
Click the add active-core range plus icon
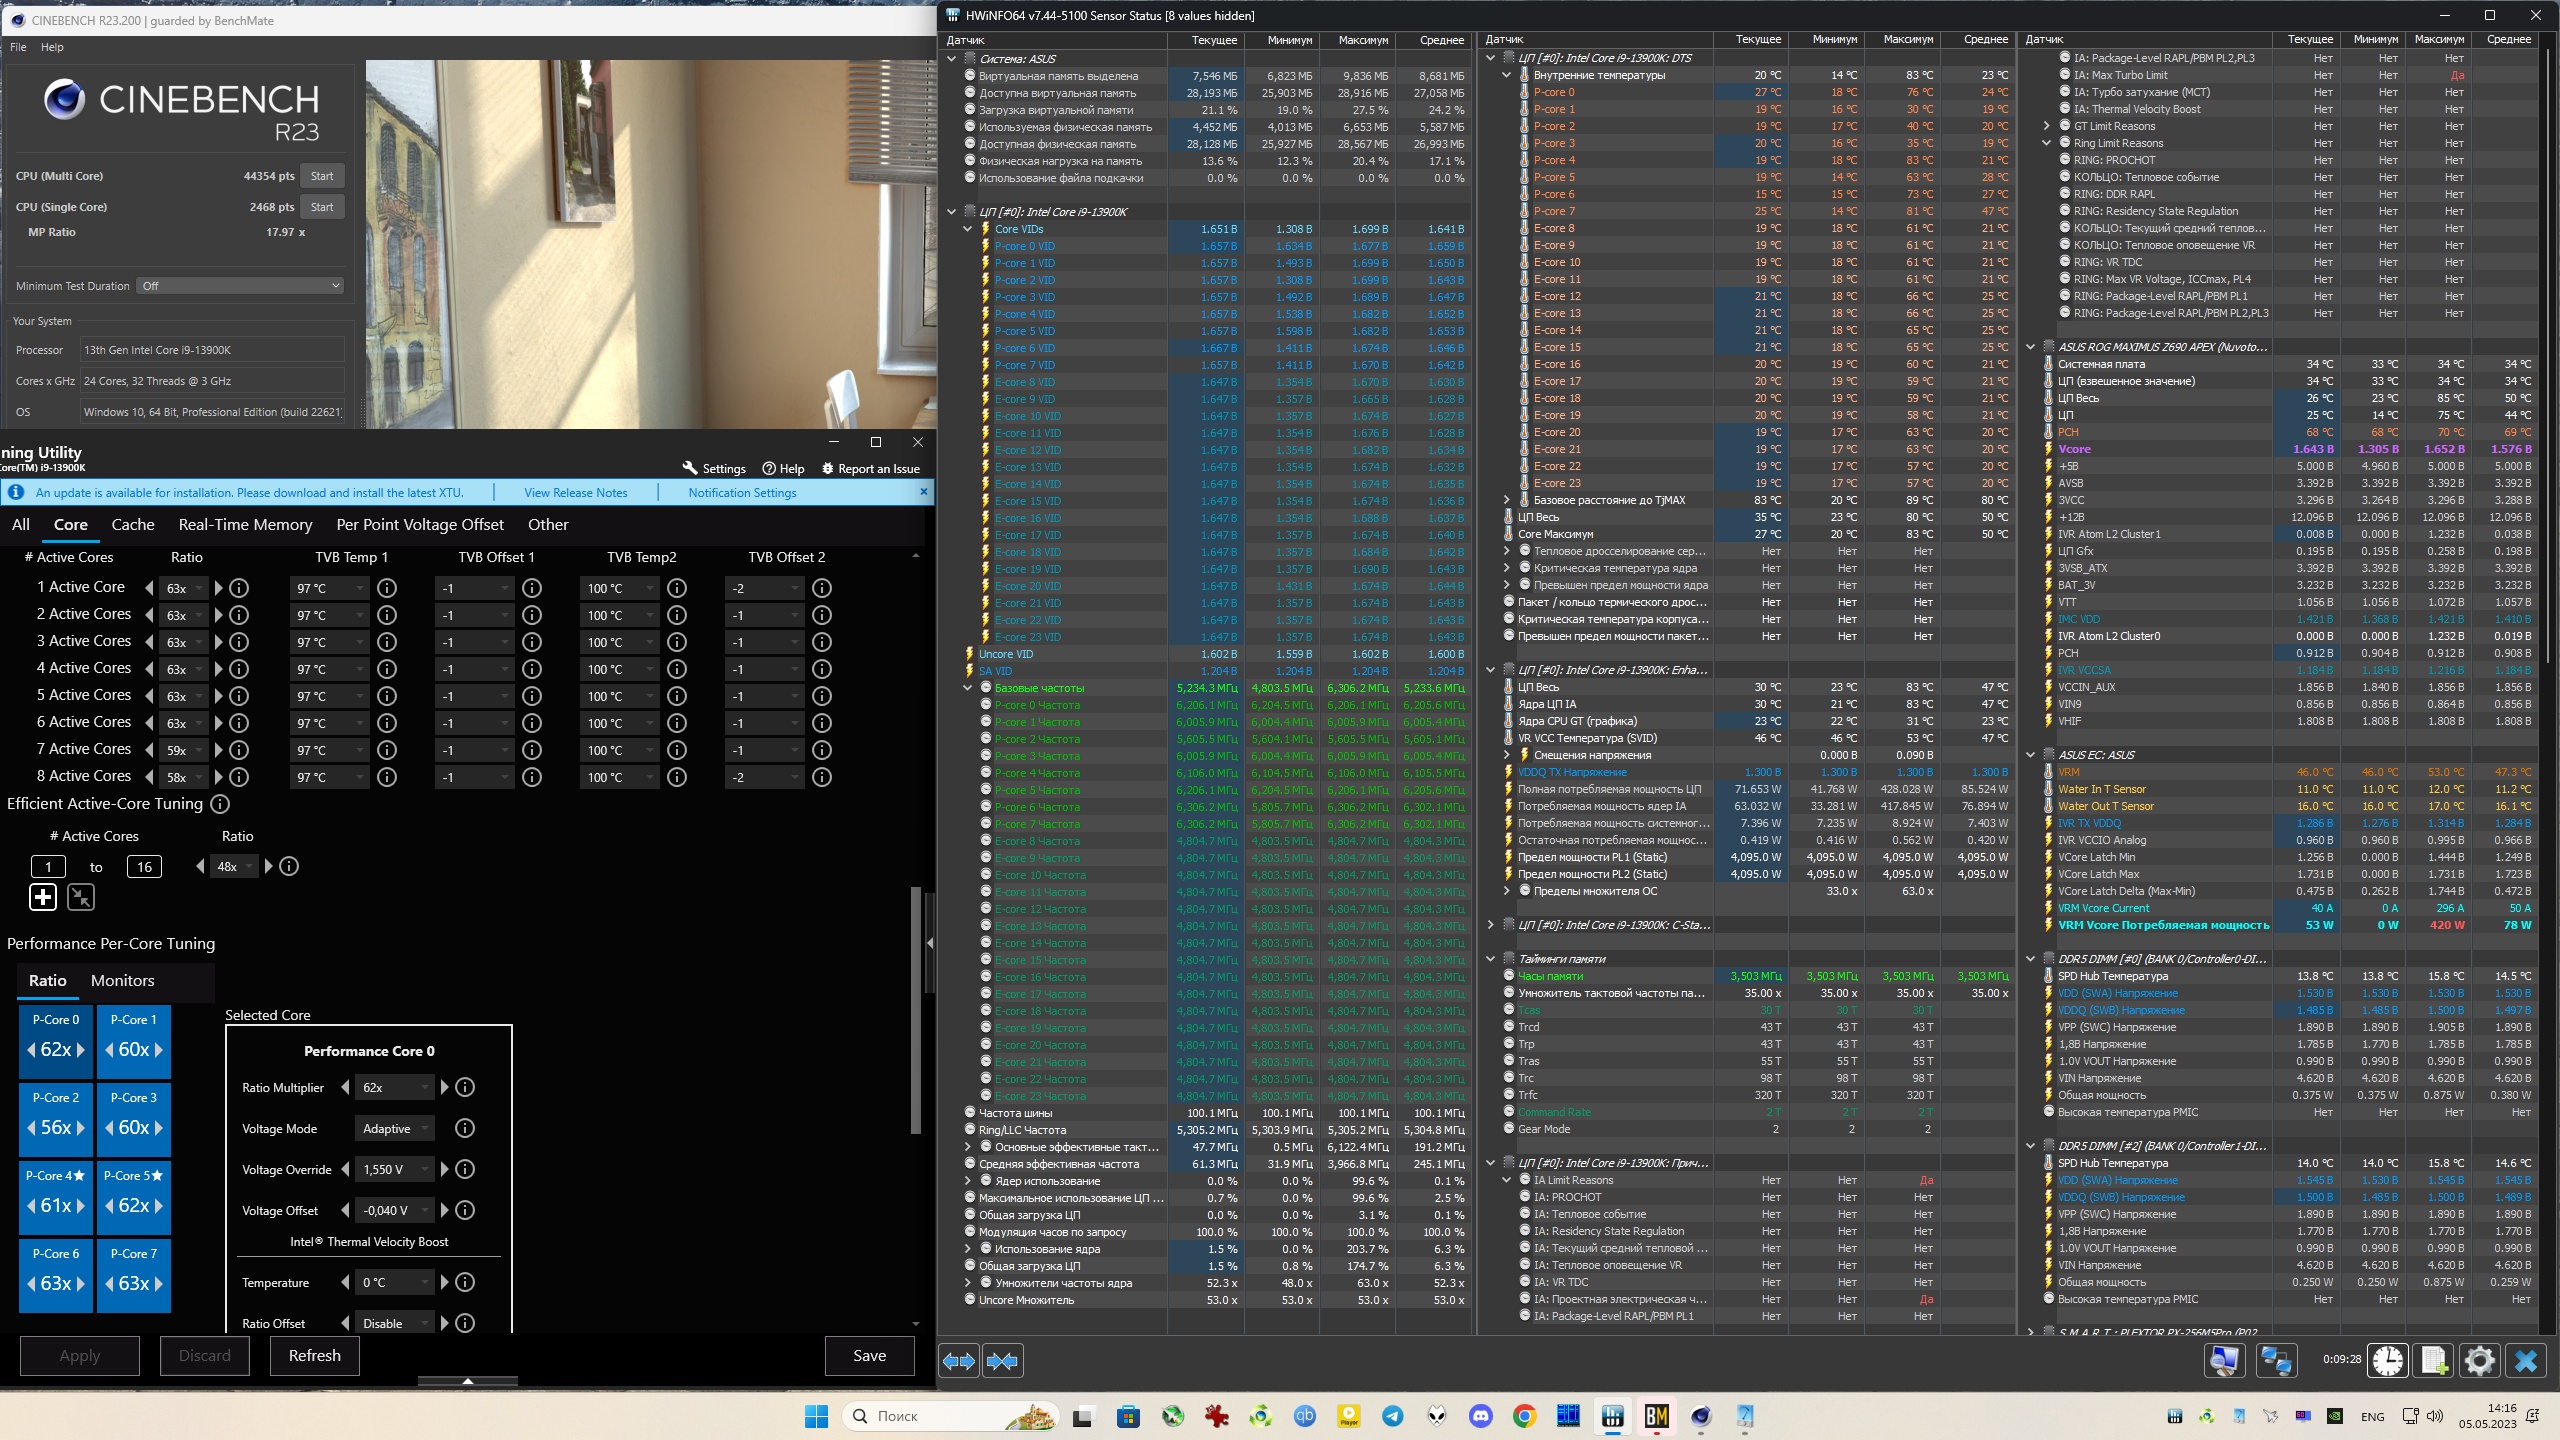tap(43, 897)
